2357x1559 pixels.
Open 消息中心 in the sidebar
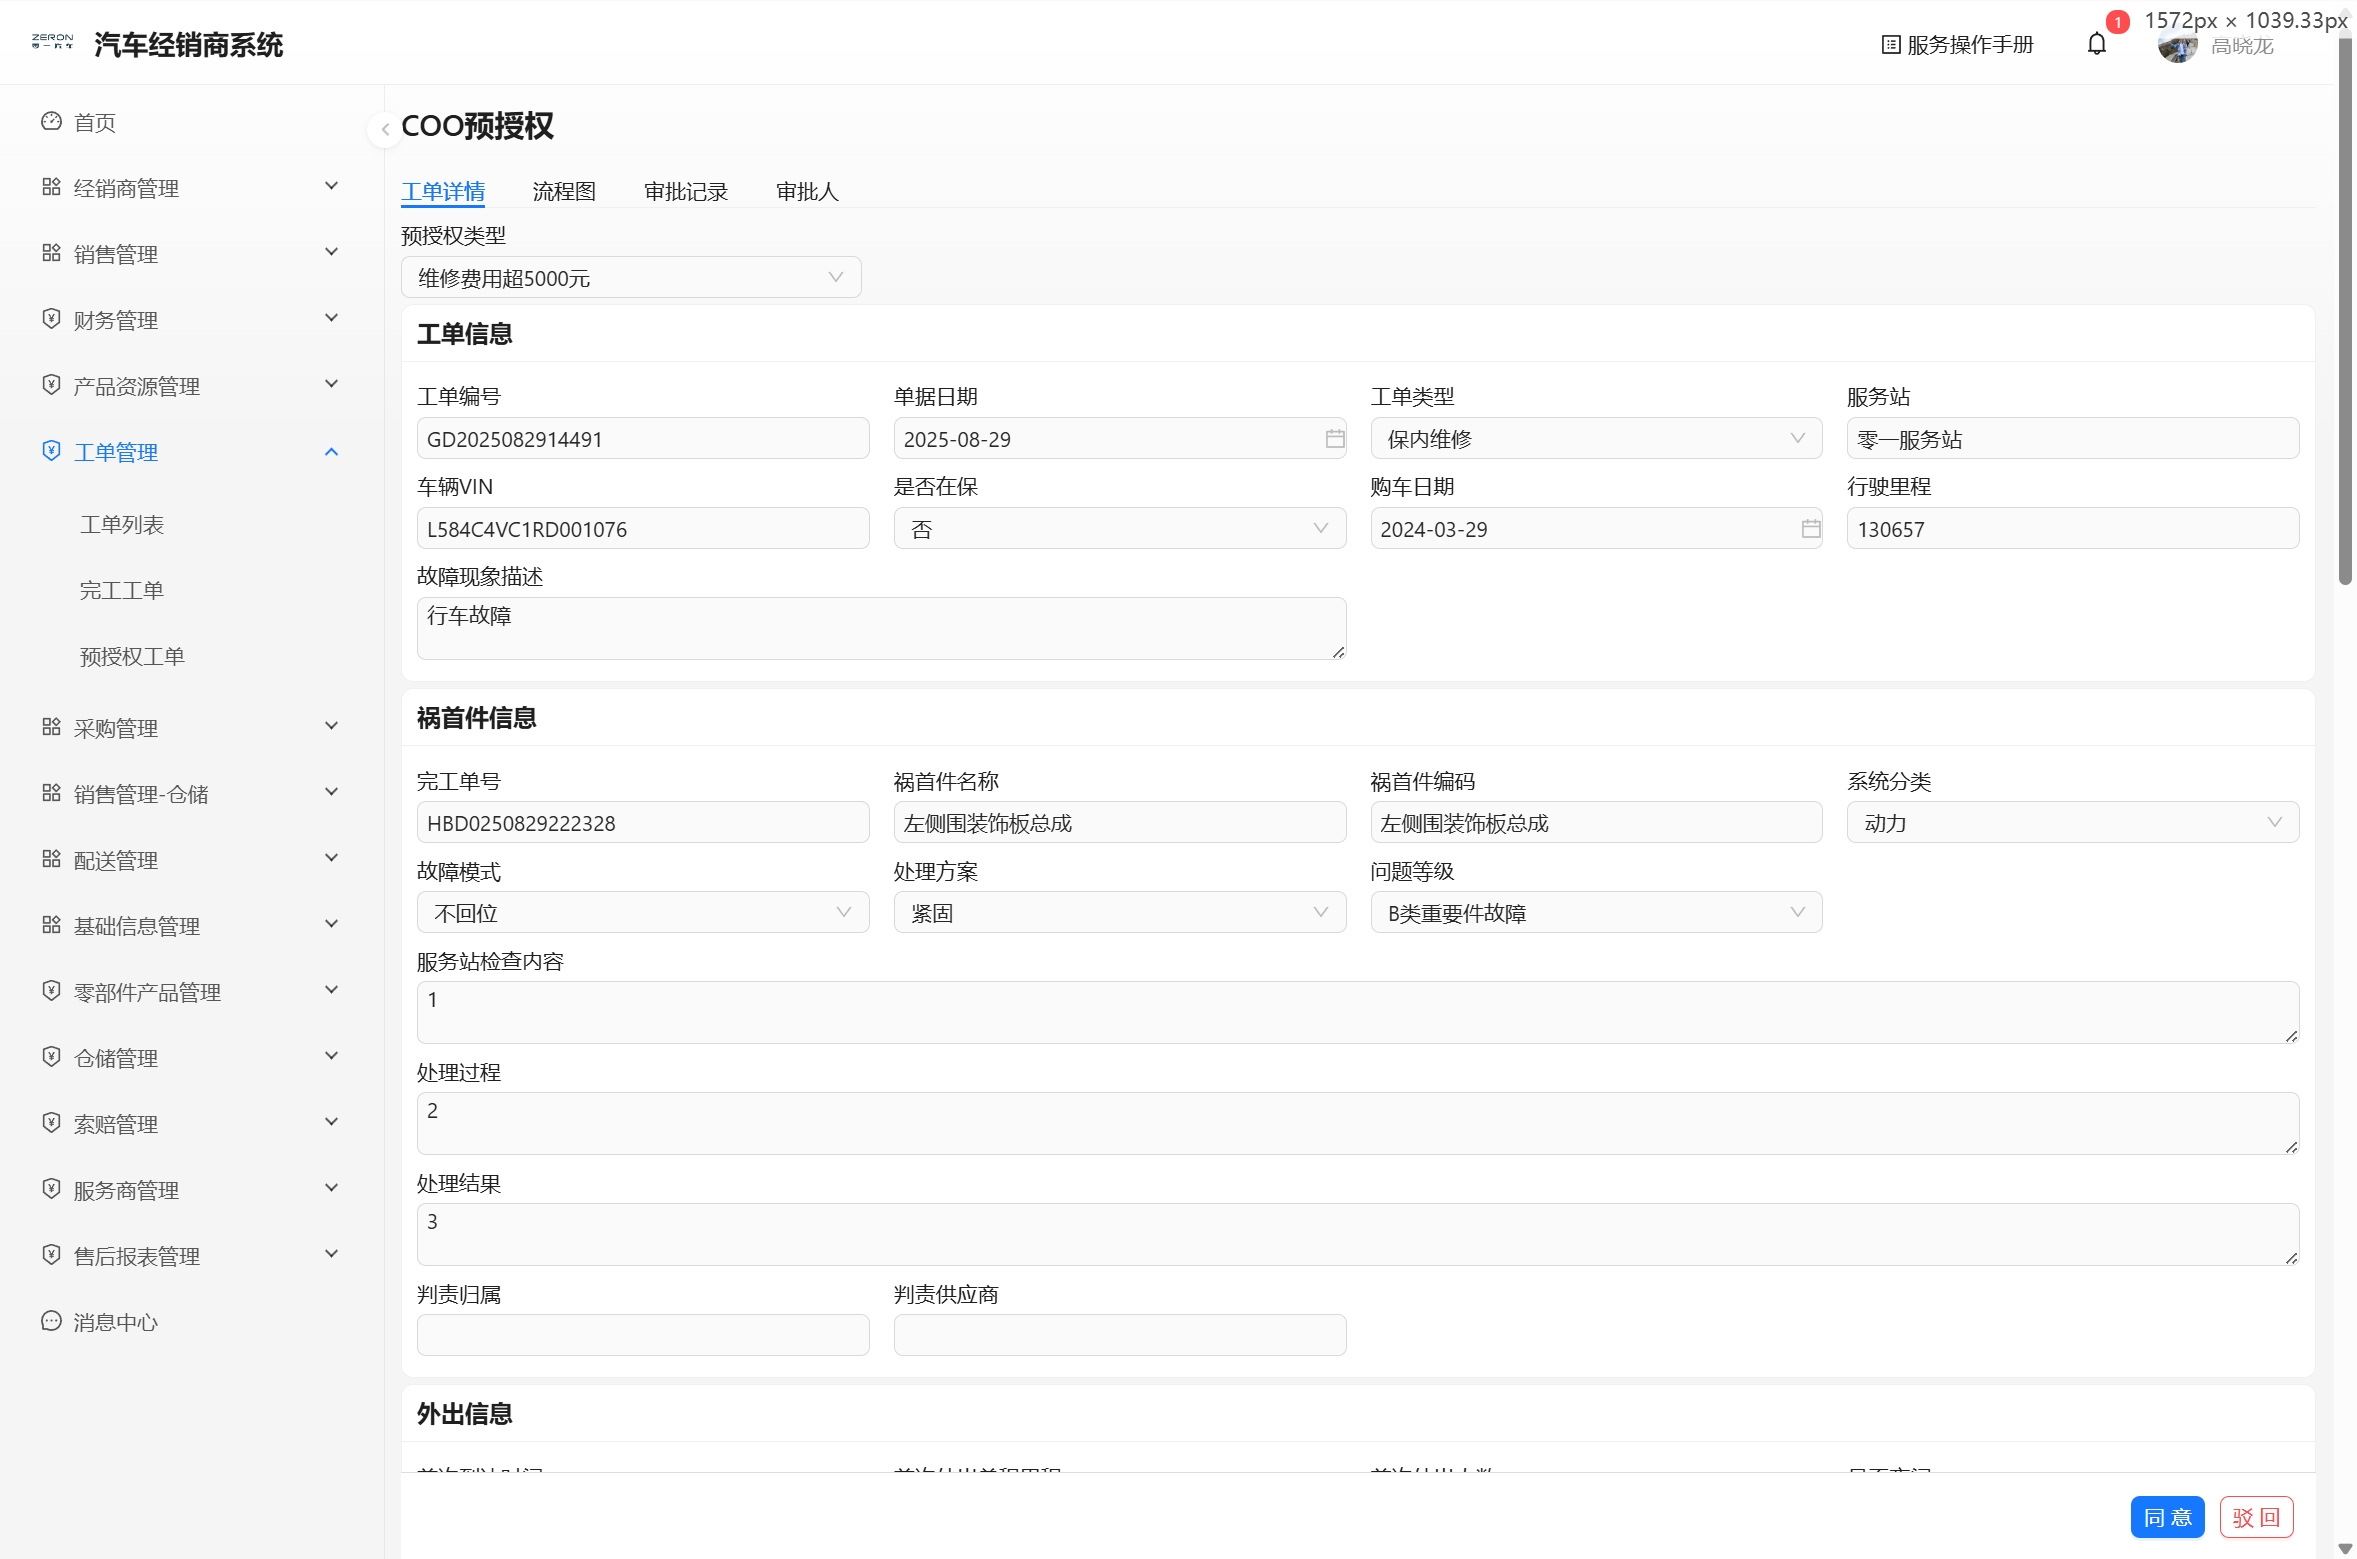point(116,1322)
